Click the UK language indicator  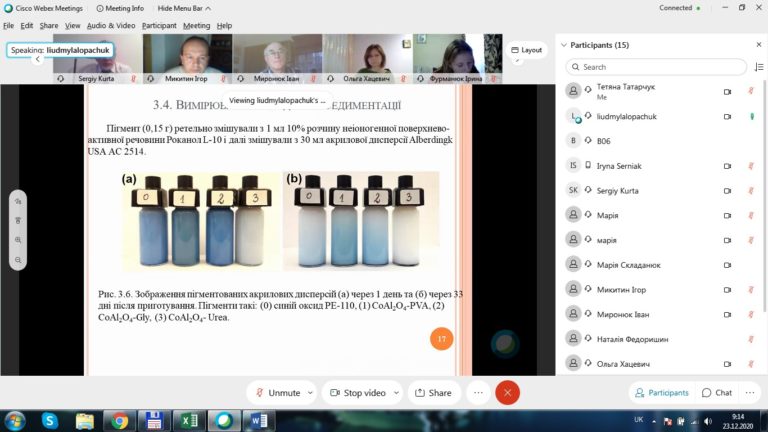coord(639,420)
